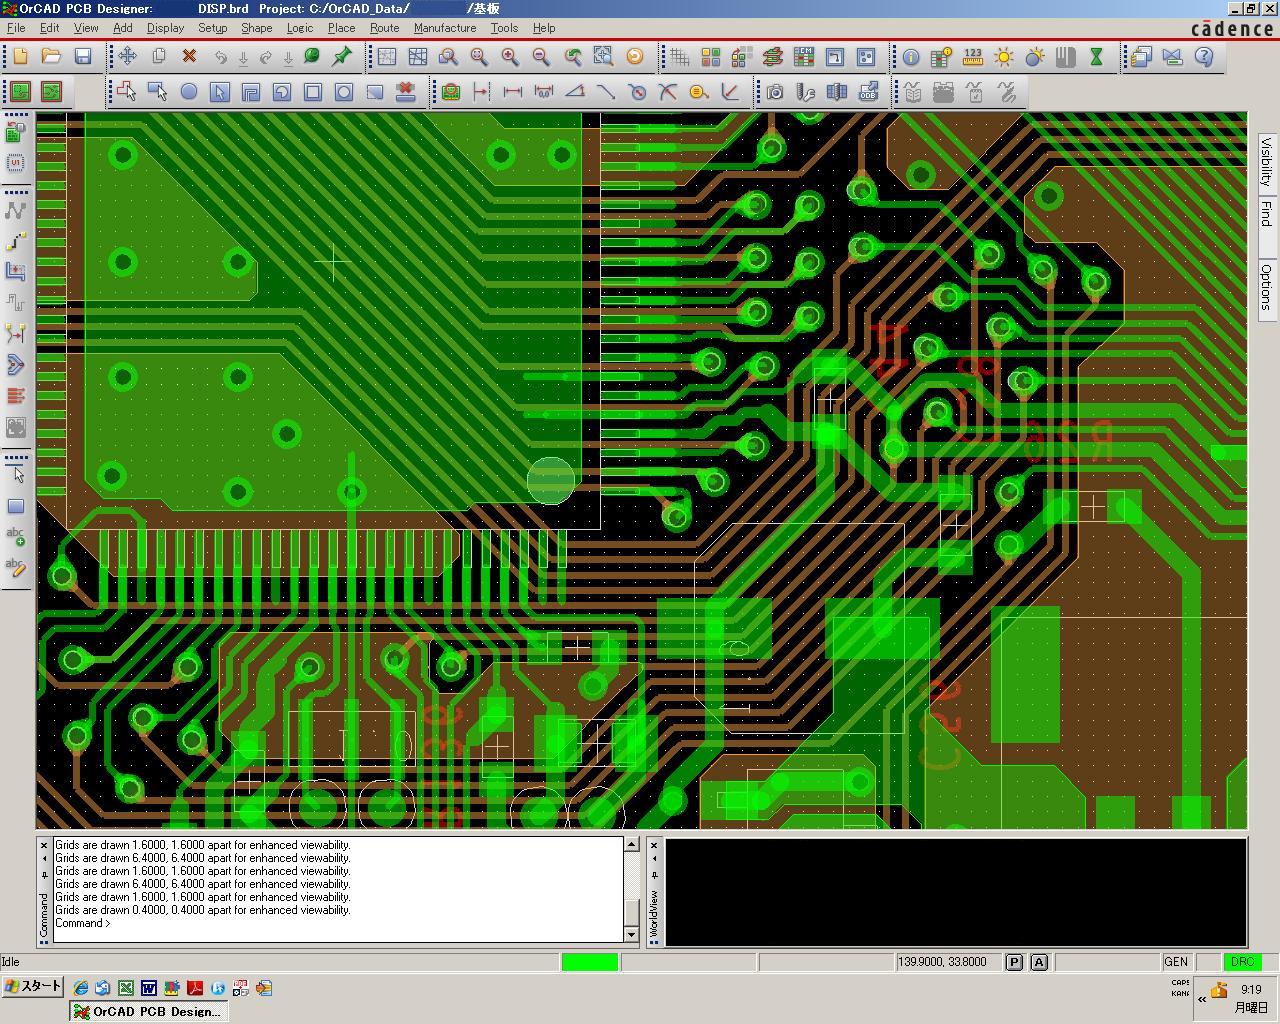Click the yellow sun Shadow toggle icon
The image size is (1280, 1024).
tap(1004, 57)
